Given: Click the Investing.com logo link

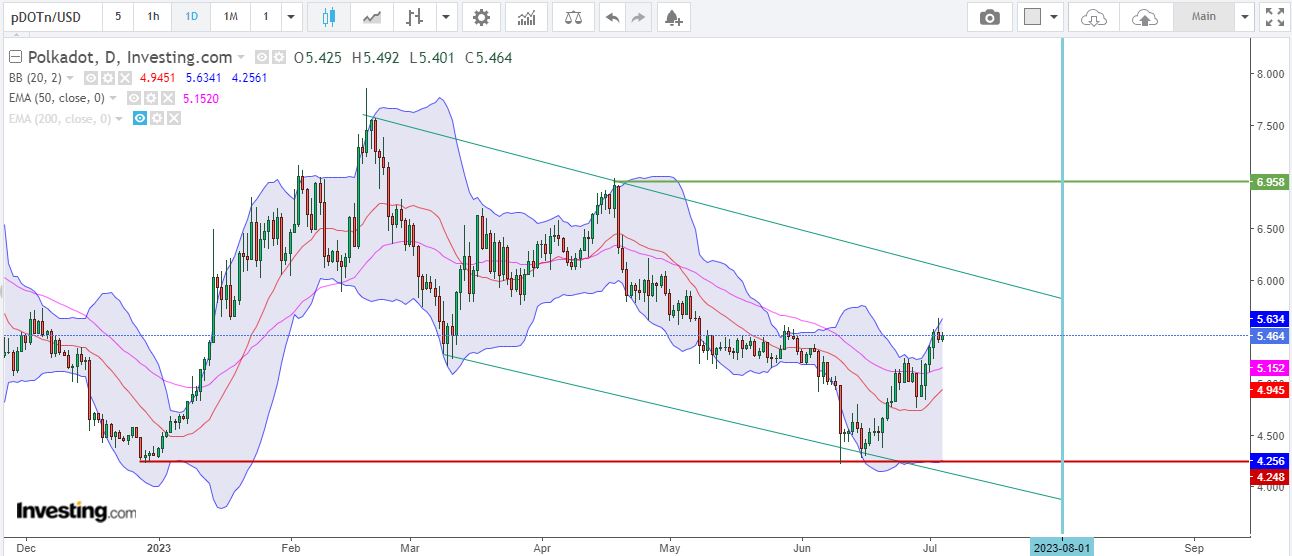Looking at the screenshot, I should [x=76, y=511].
